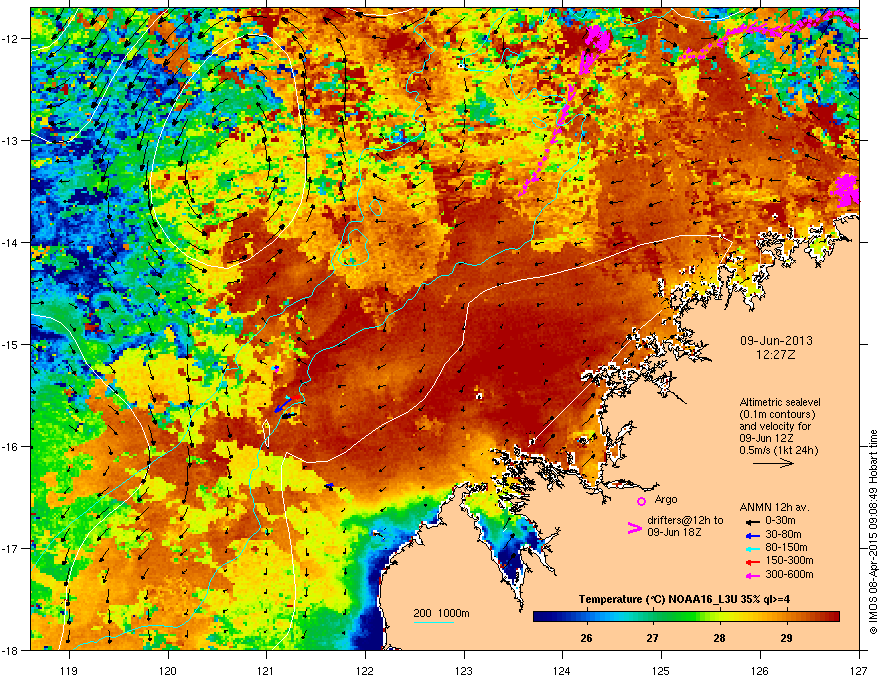Click the '200 1000m' isobath label
880x680 pixels.
coord(441,613)
